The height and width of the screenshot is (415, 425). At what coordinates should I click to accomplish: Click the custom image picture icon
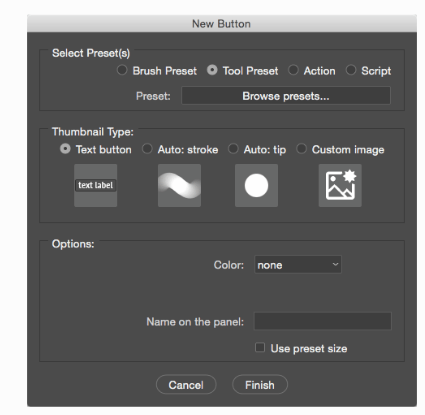[x=340, y=185]
